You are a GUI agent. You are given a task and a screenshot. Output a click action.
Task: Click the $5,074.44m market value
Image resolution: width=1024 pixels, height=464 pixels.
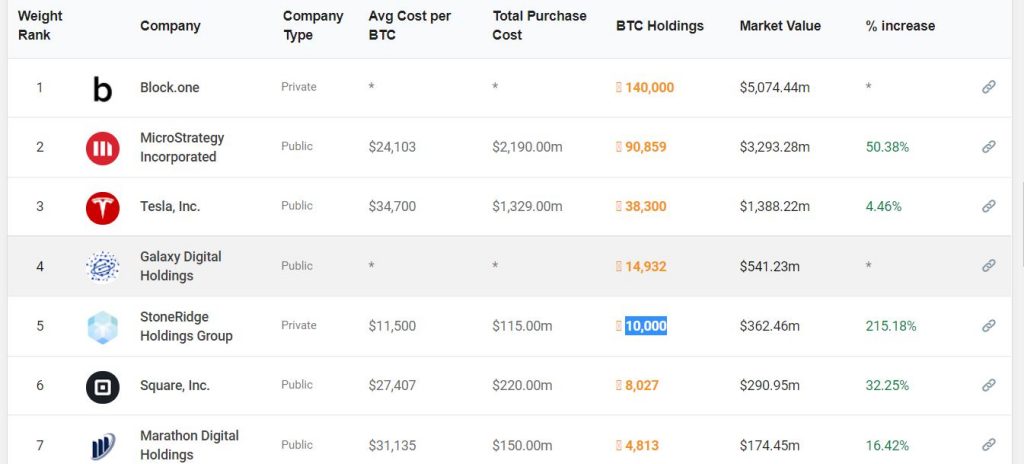click(775, 88)
